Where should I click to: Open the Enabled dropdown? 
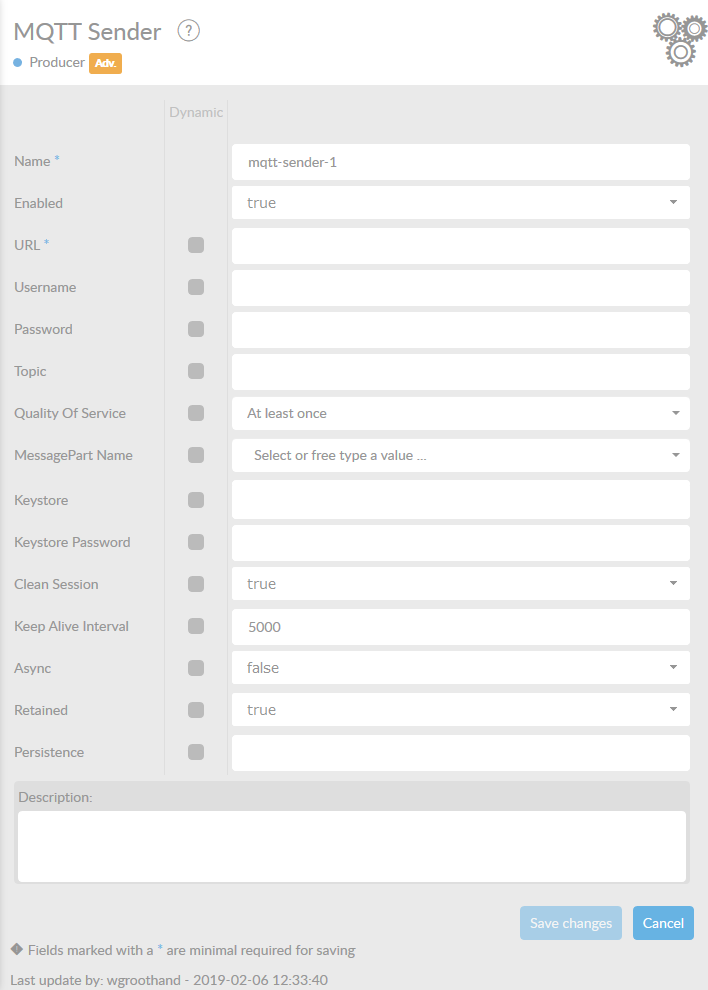point(460,203)
